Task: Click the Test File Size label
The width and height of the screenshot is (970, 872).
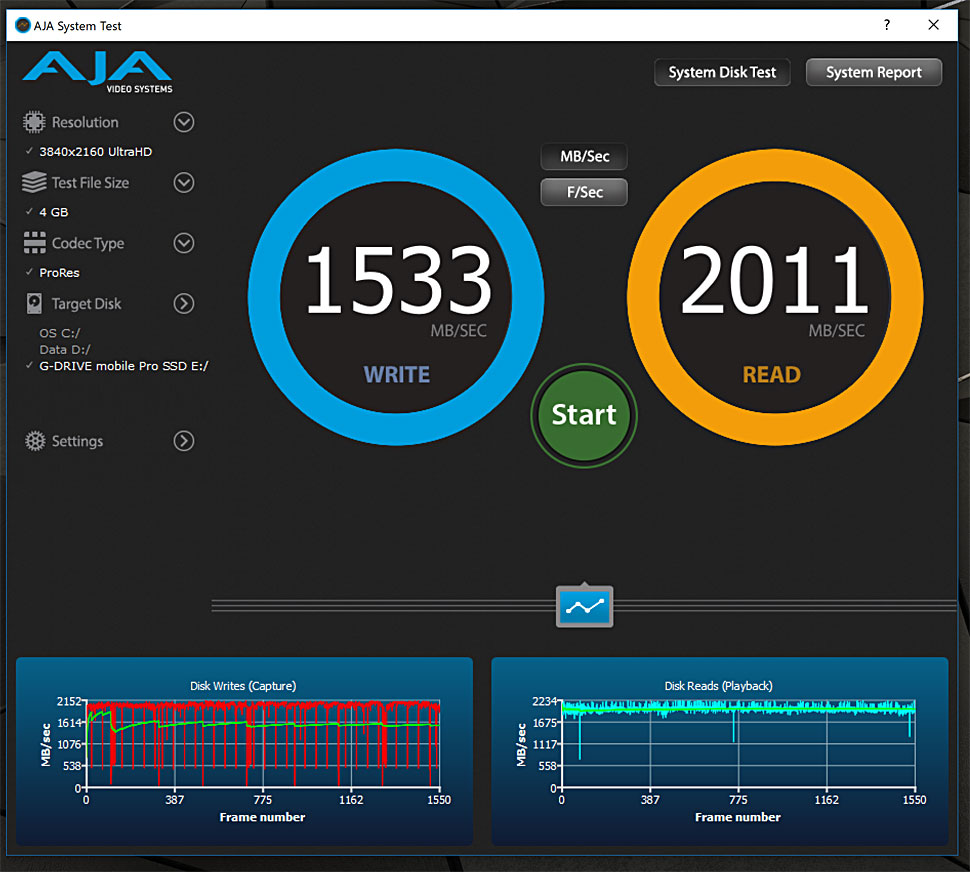Action: tap(90, 183)
